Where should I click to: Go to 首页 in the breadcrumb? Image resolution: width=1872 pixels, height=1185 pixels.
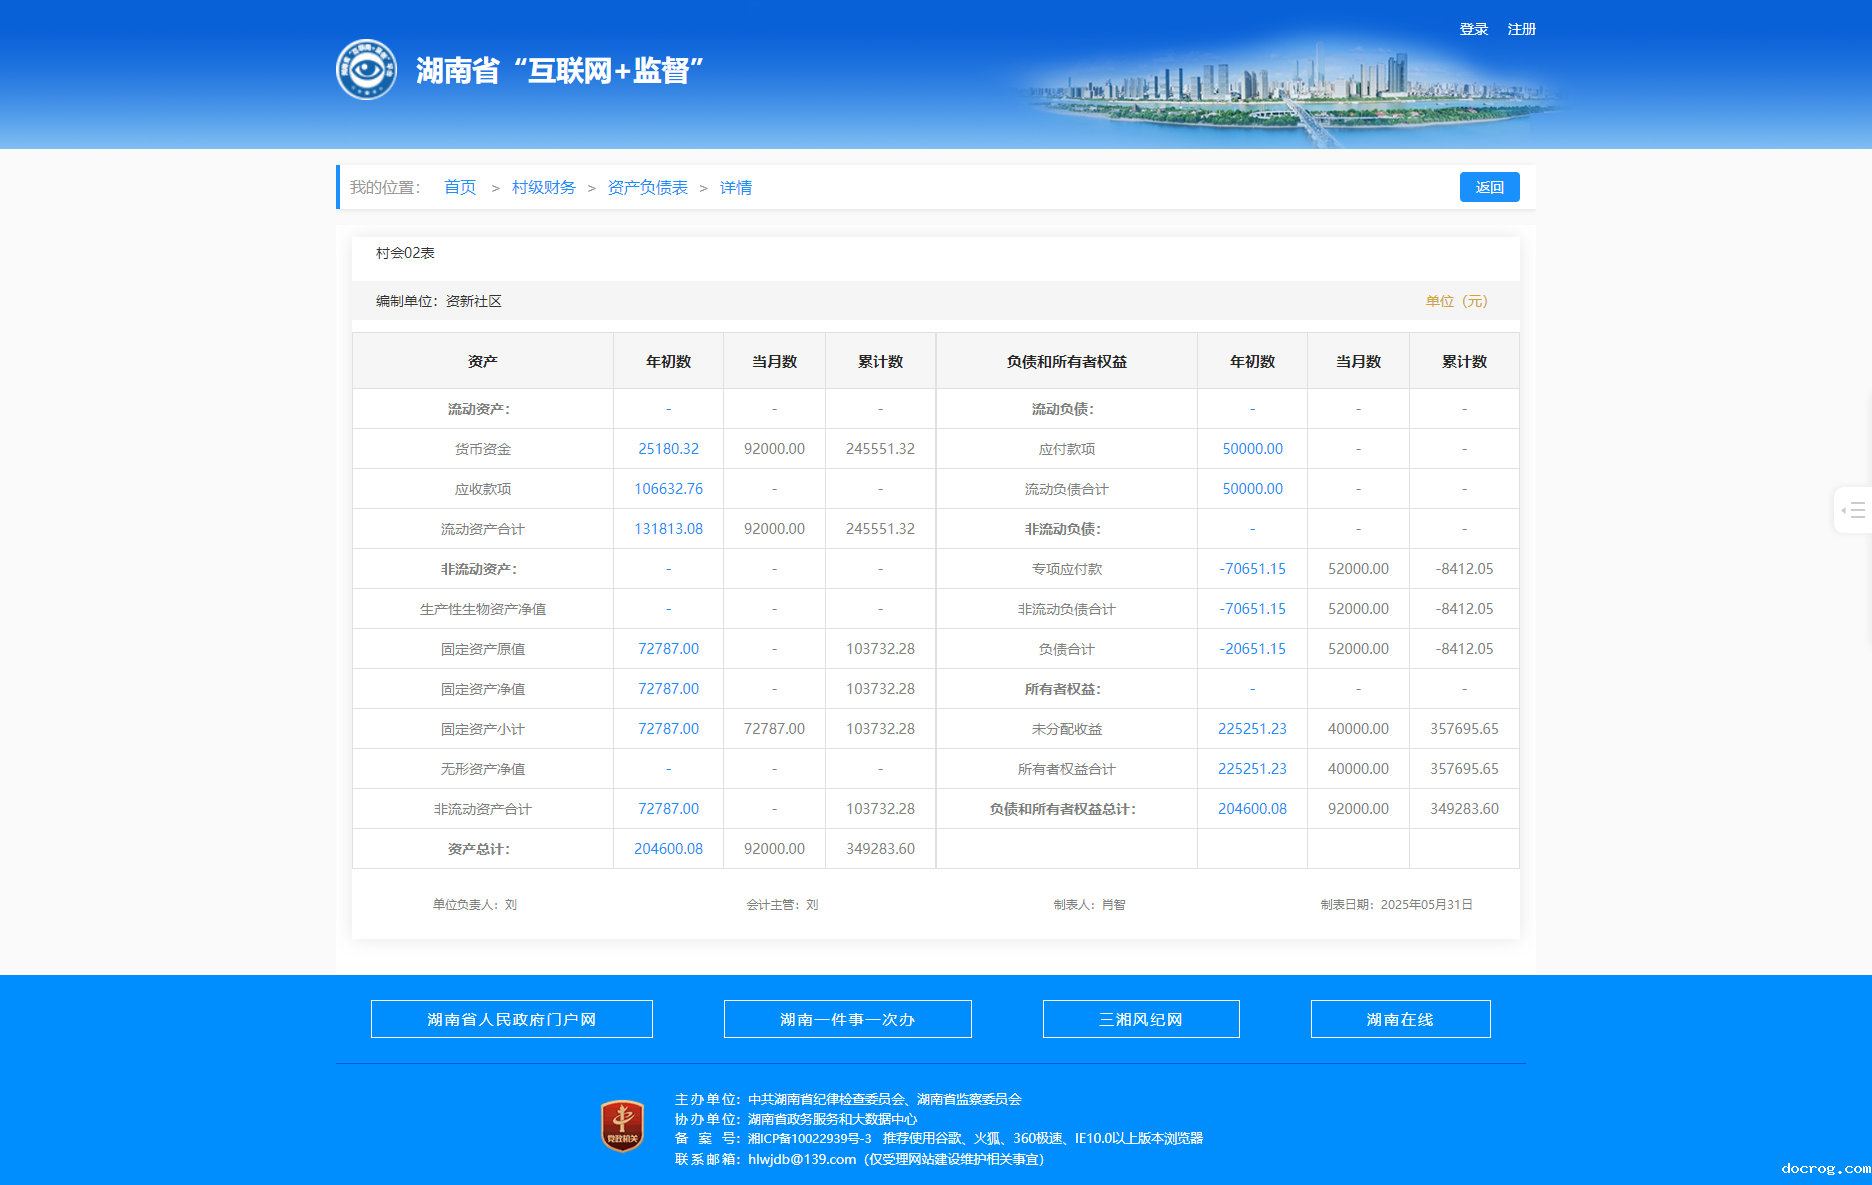pos(460,187)
